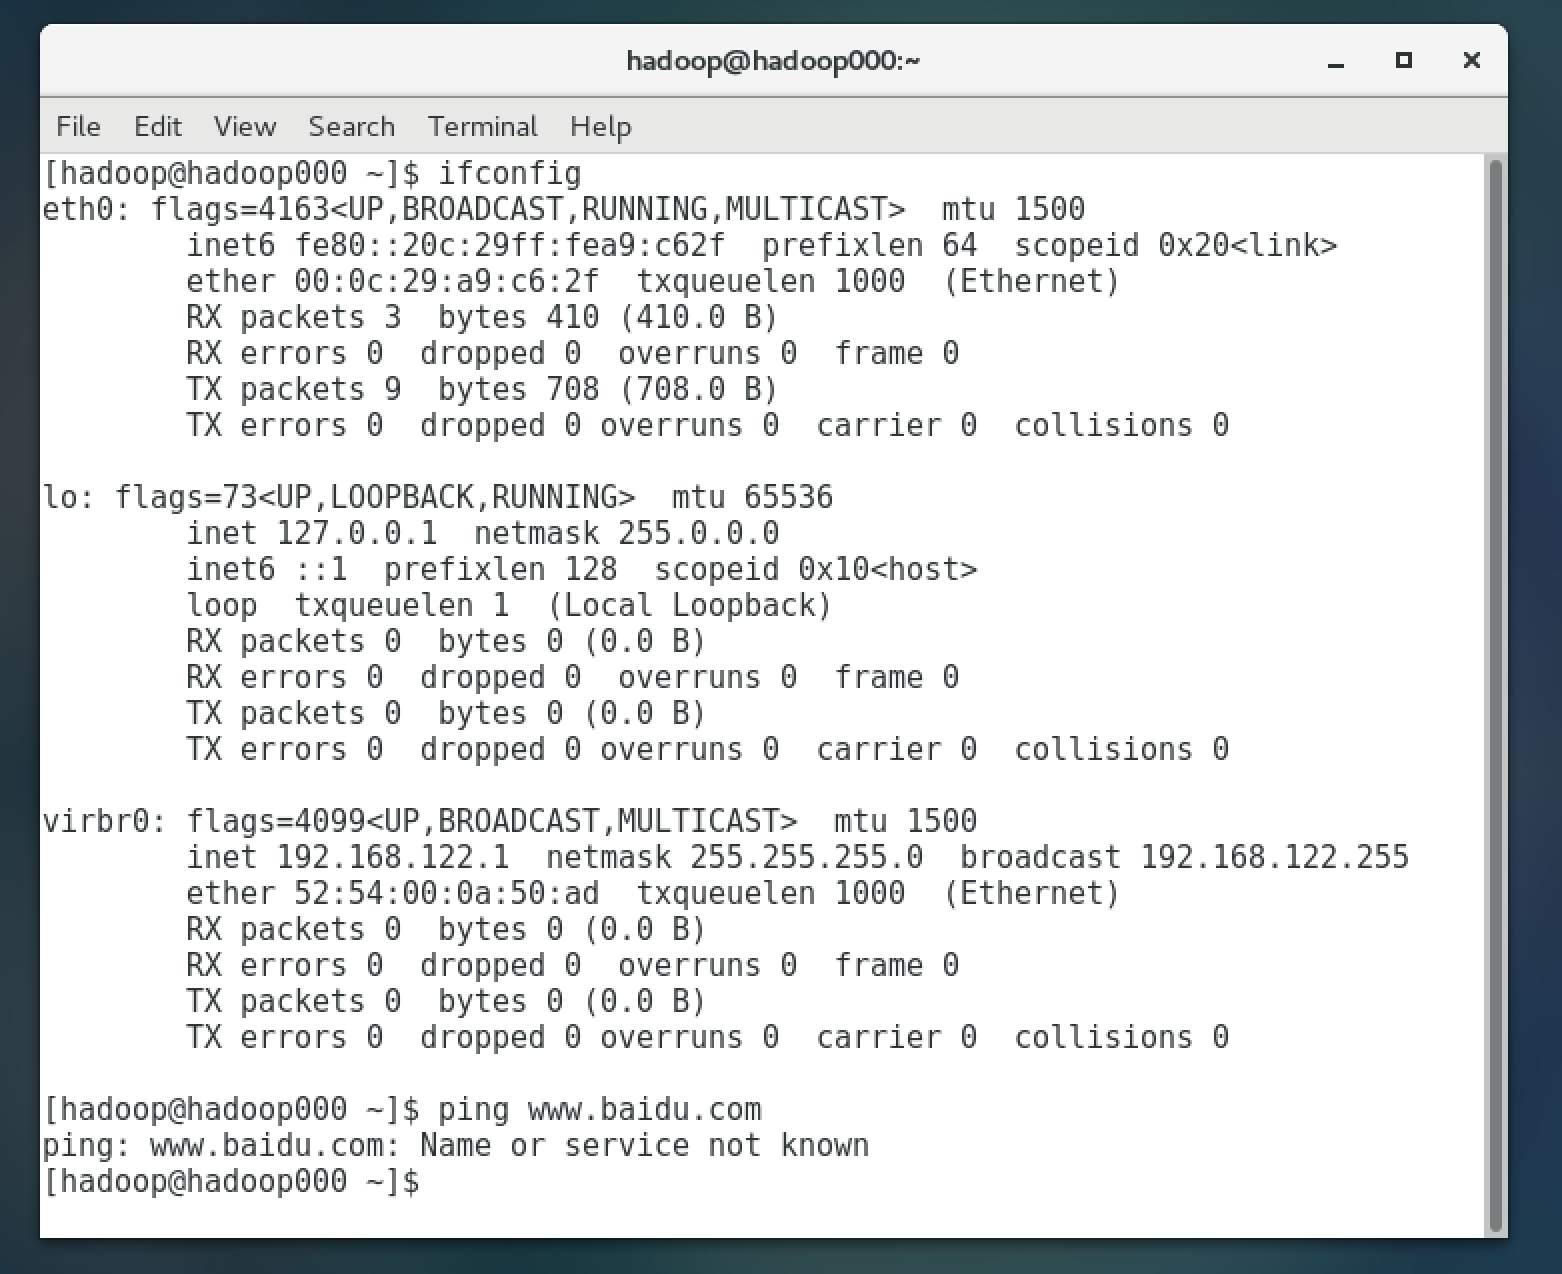The height and width of the screenshot is (1274, 1562).
Task: Click the loop txqueuelen 1 (Local Loopback) line
Action: pos(509,605)
